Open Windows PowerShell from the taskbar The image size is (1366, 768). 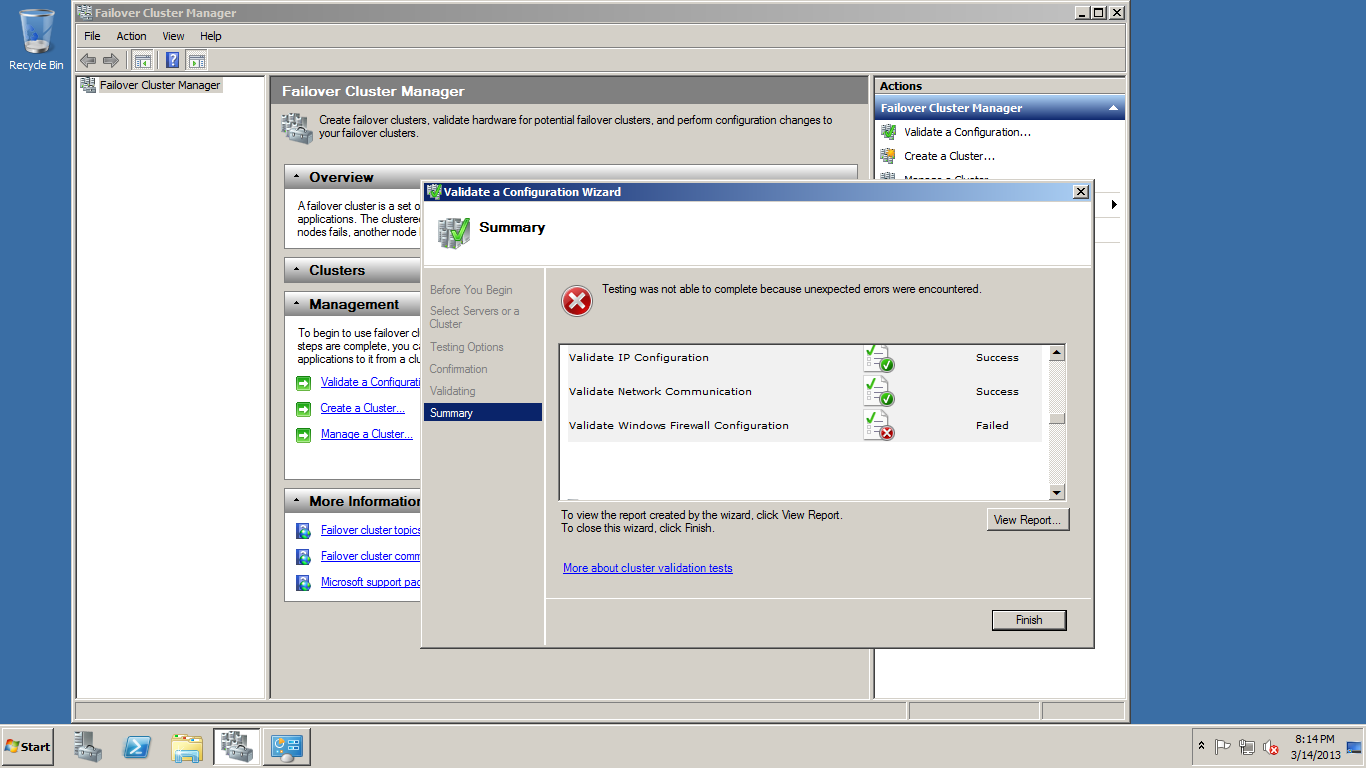(137, 747)
